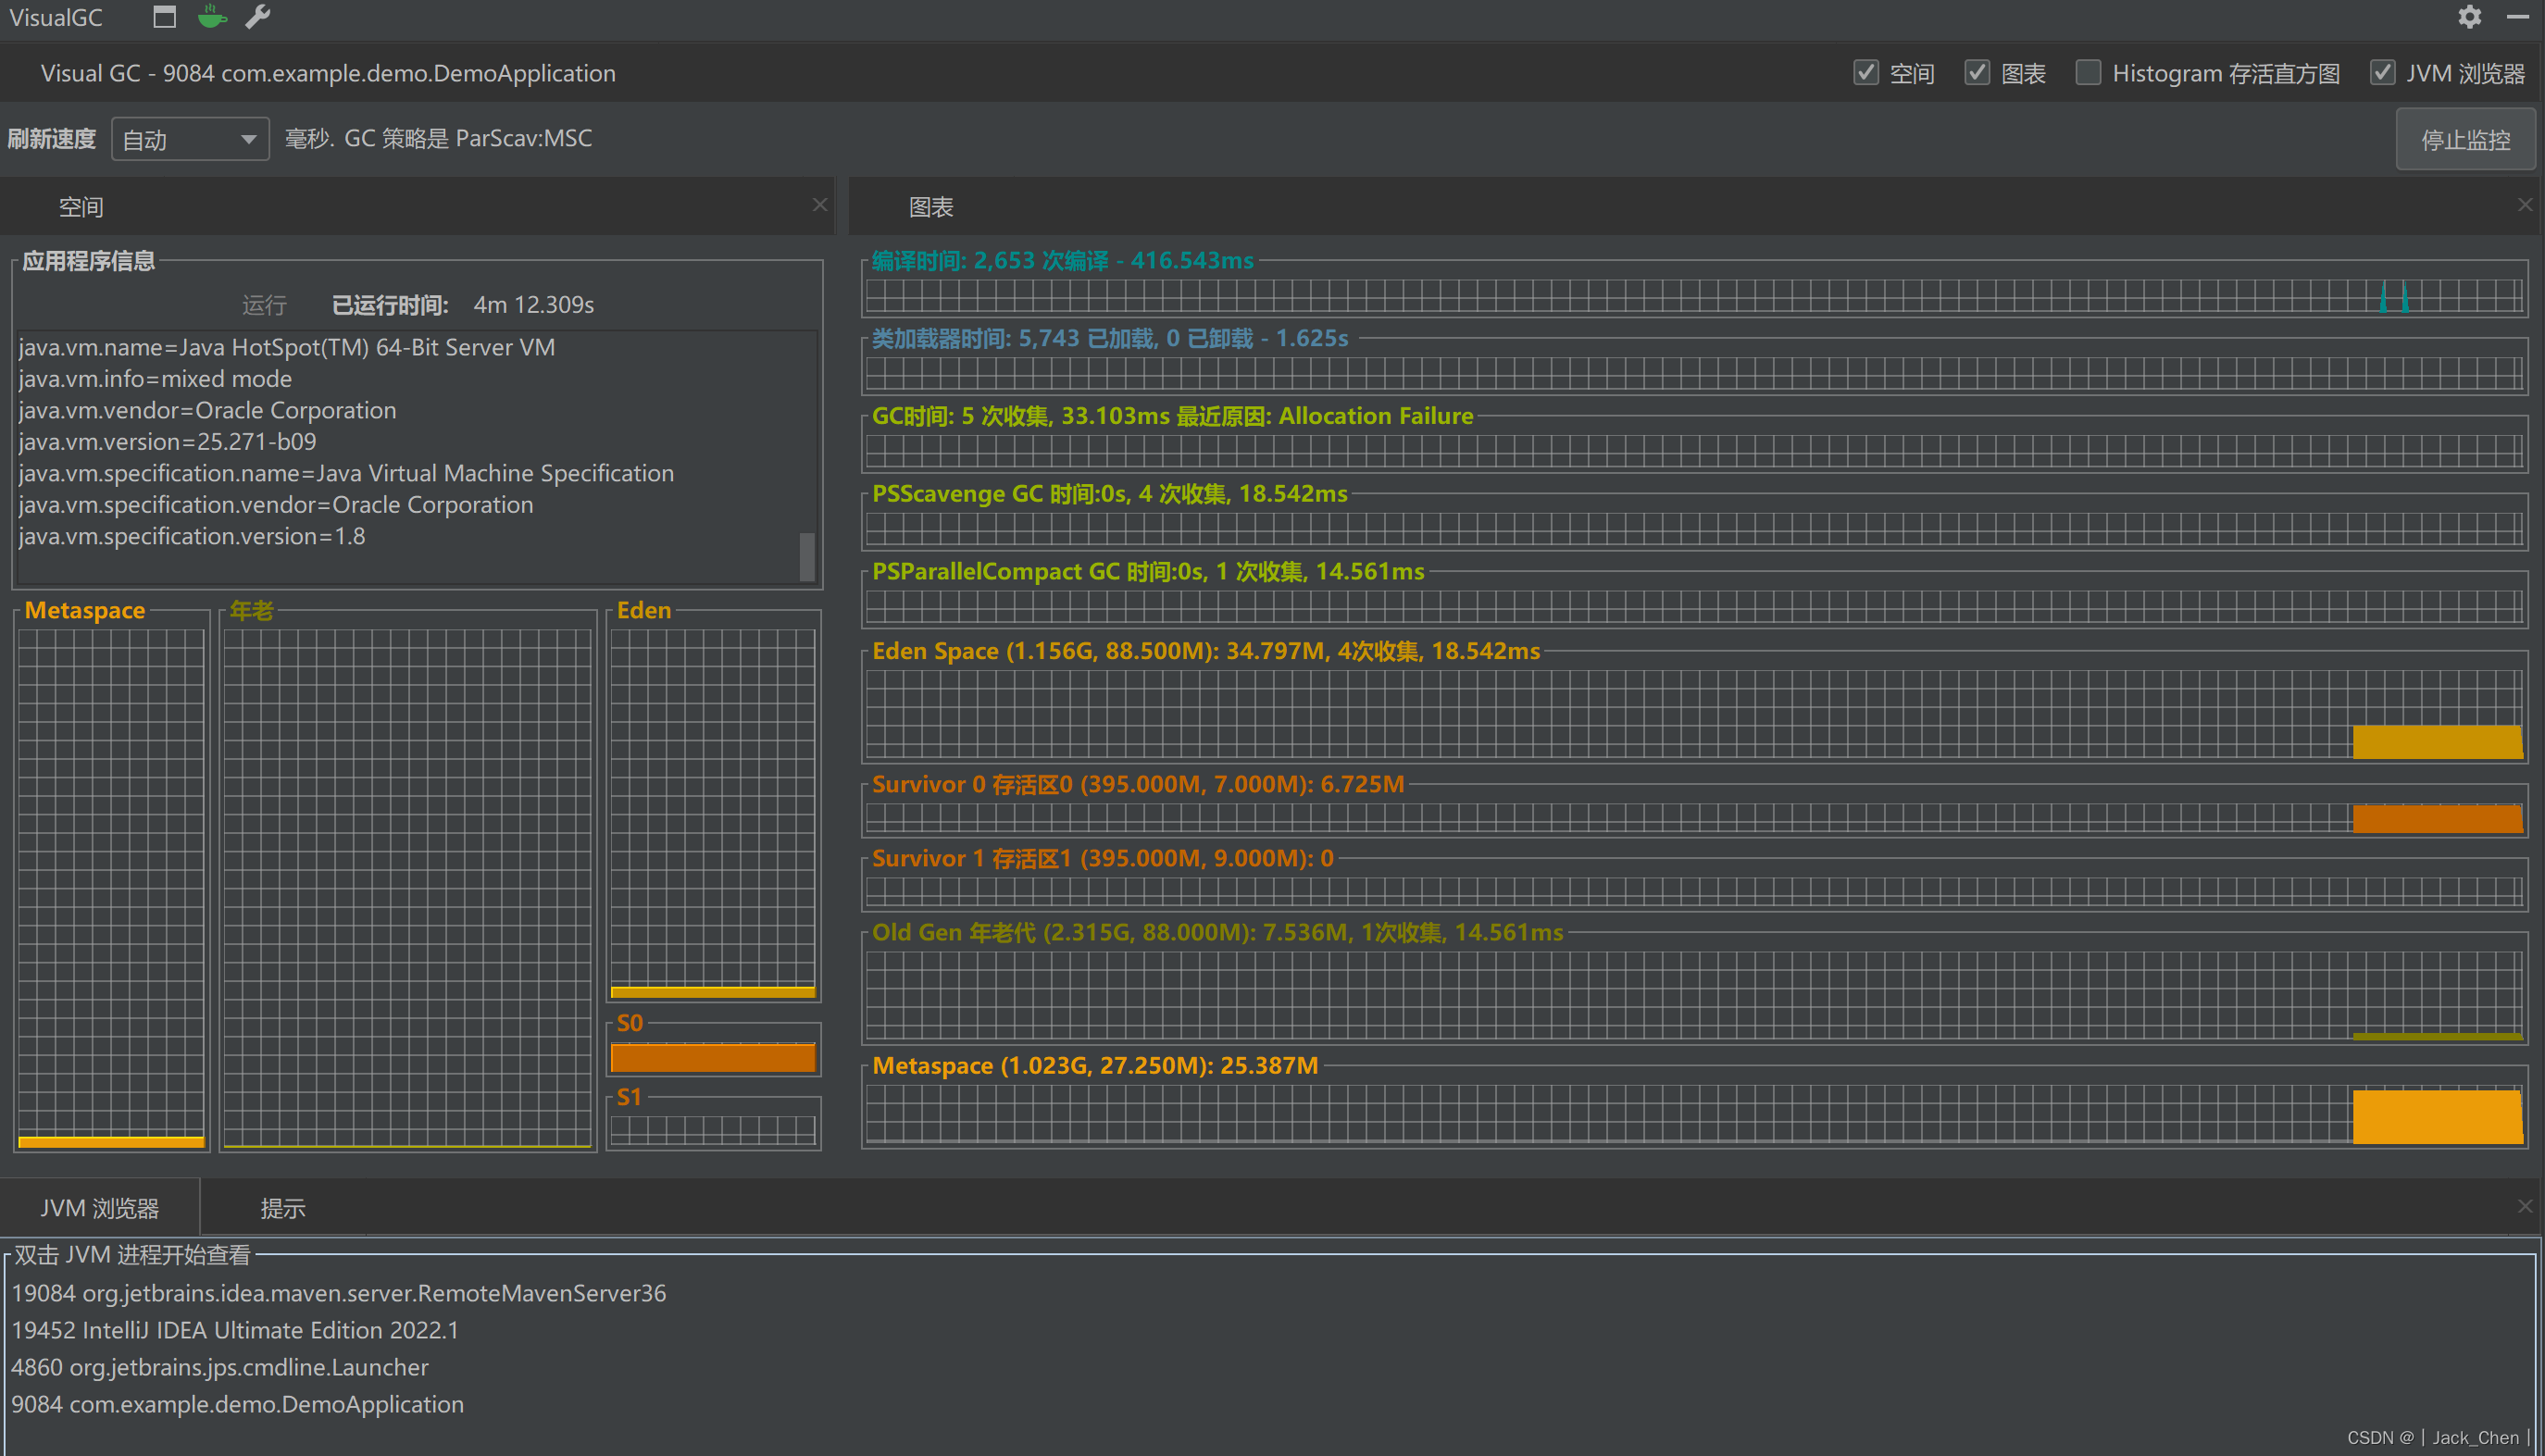2545x1456 pixels.
Task: Click the green coffee cup icon
Action: tap(211, 17)
